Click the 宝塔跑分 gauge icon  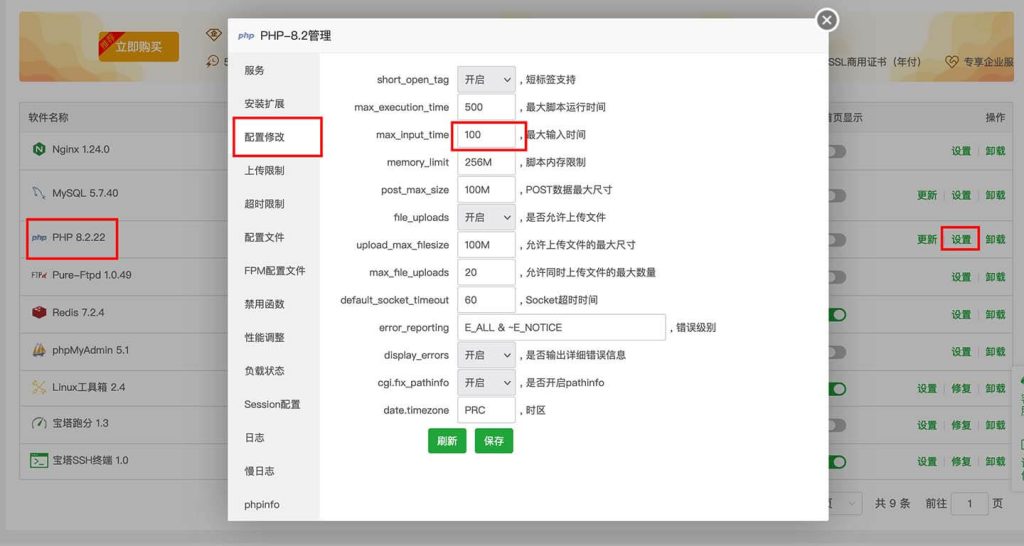39,423
